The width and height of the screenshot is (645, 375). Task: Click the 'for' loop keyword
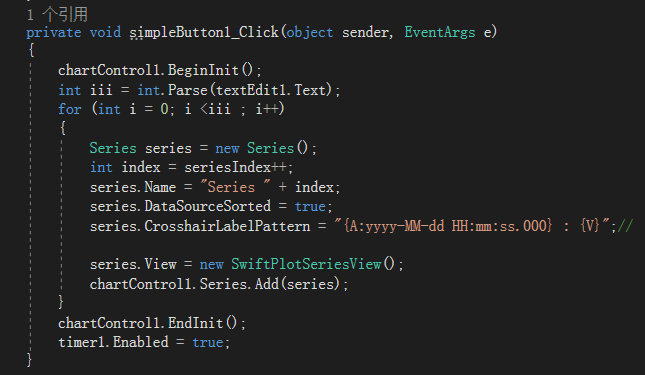[70, 109]
